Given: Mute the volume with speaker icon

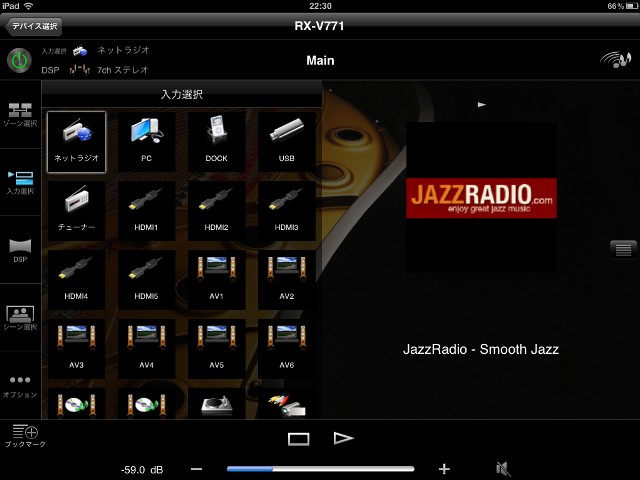Looking at the screenshot, I should (503, 469).
